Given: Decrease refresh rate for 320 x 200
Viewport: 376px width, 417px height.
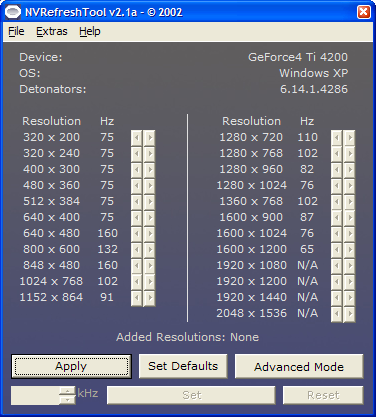Looking at the screenshot, I should pos(137,138).
